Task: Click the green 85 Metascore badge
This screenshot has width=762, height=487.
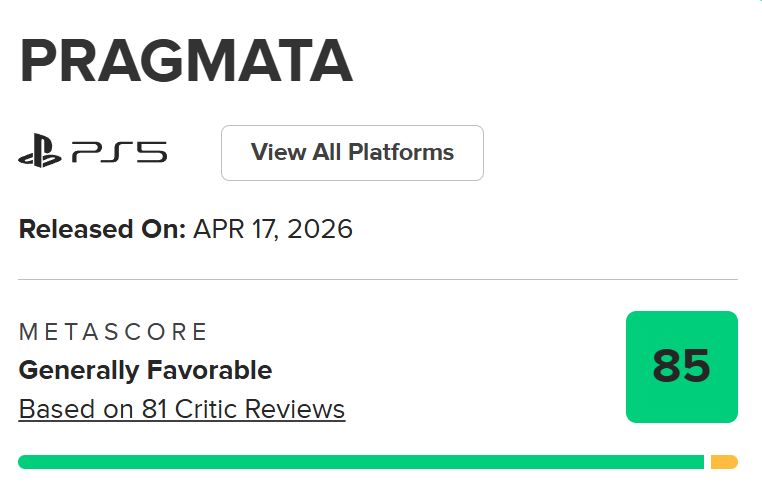Action: (681, 367)
